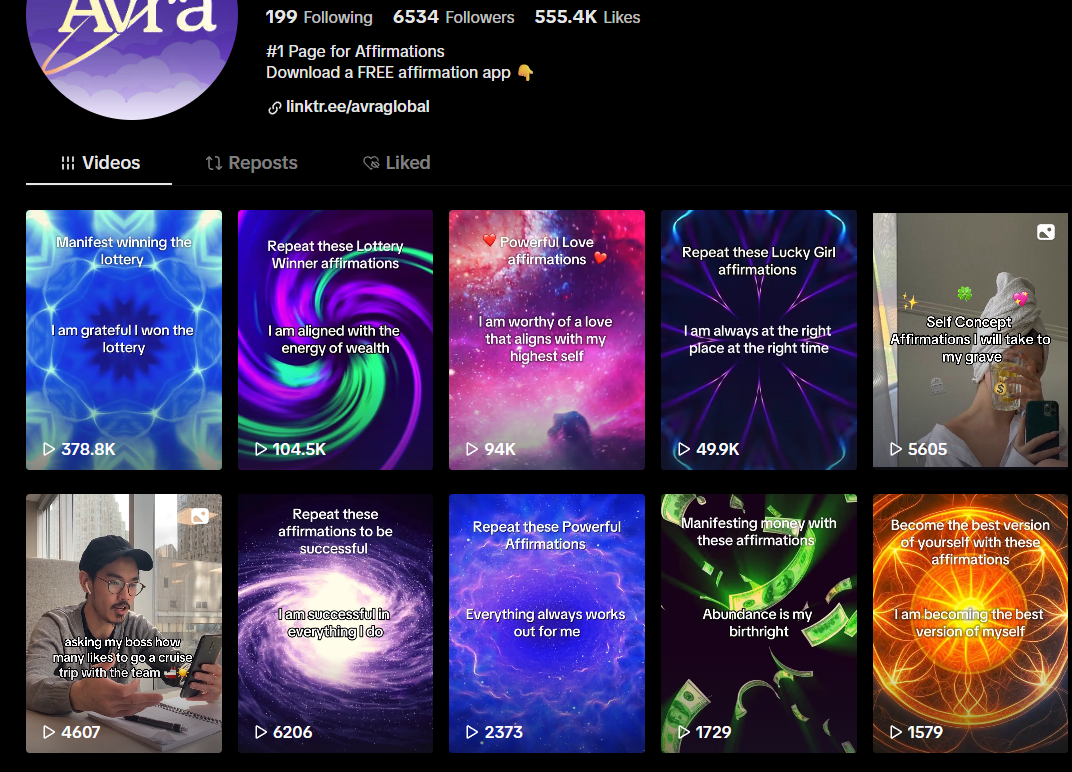Open the 199 Following list
Viewport: 1072px width, 772px height.
pos(319,17)
